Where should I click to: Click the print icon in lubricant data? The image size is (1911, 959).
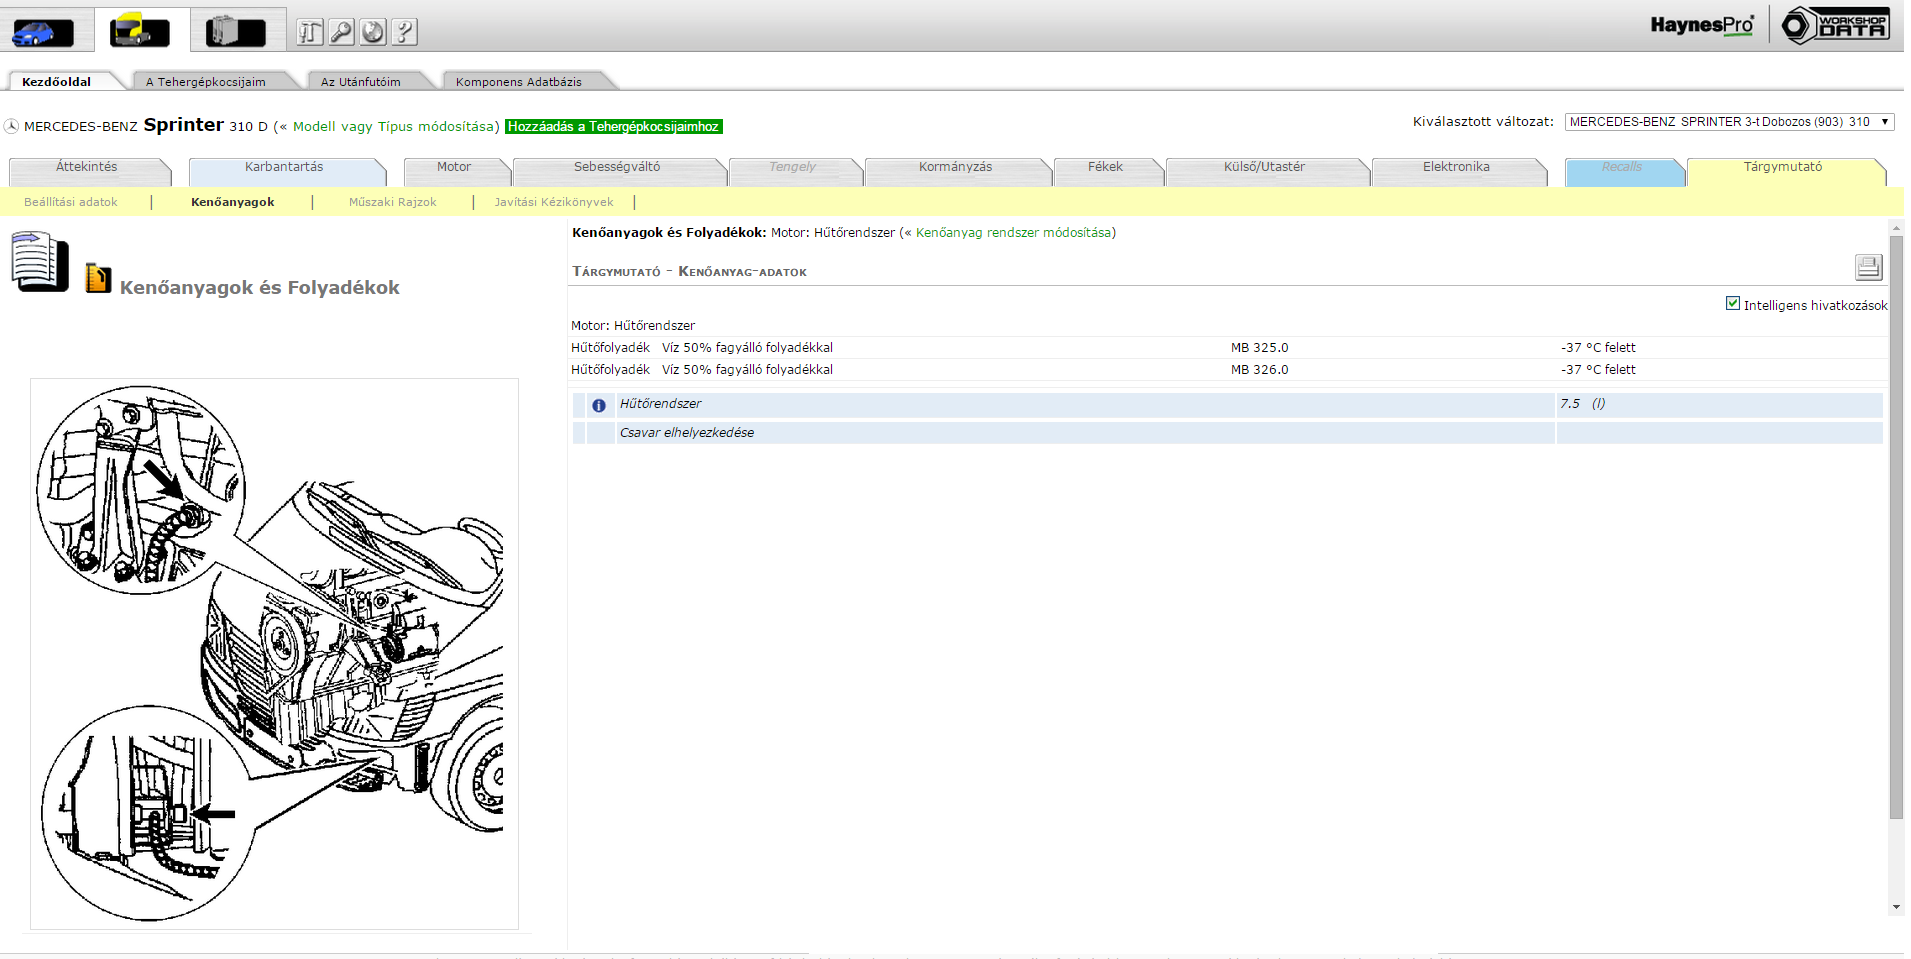click(1868, 267)
